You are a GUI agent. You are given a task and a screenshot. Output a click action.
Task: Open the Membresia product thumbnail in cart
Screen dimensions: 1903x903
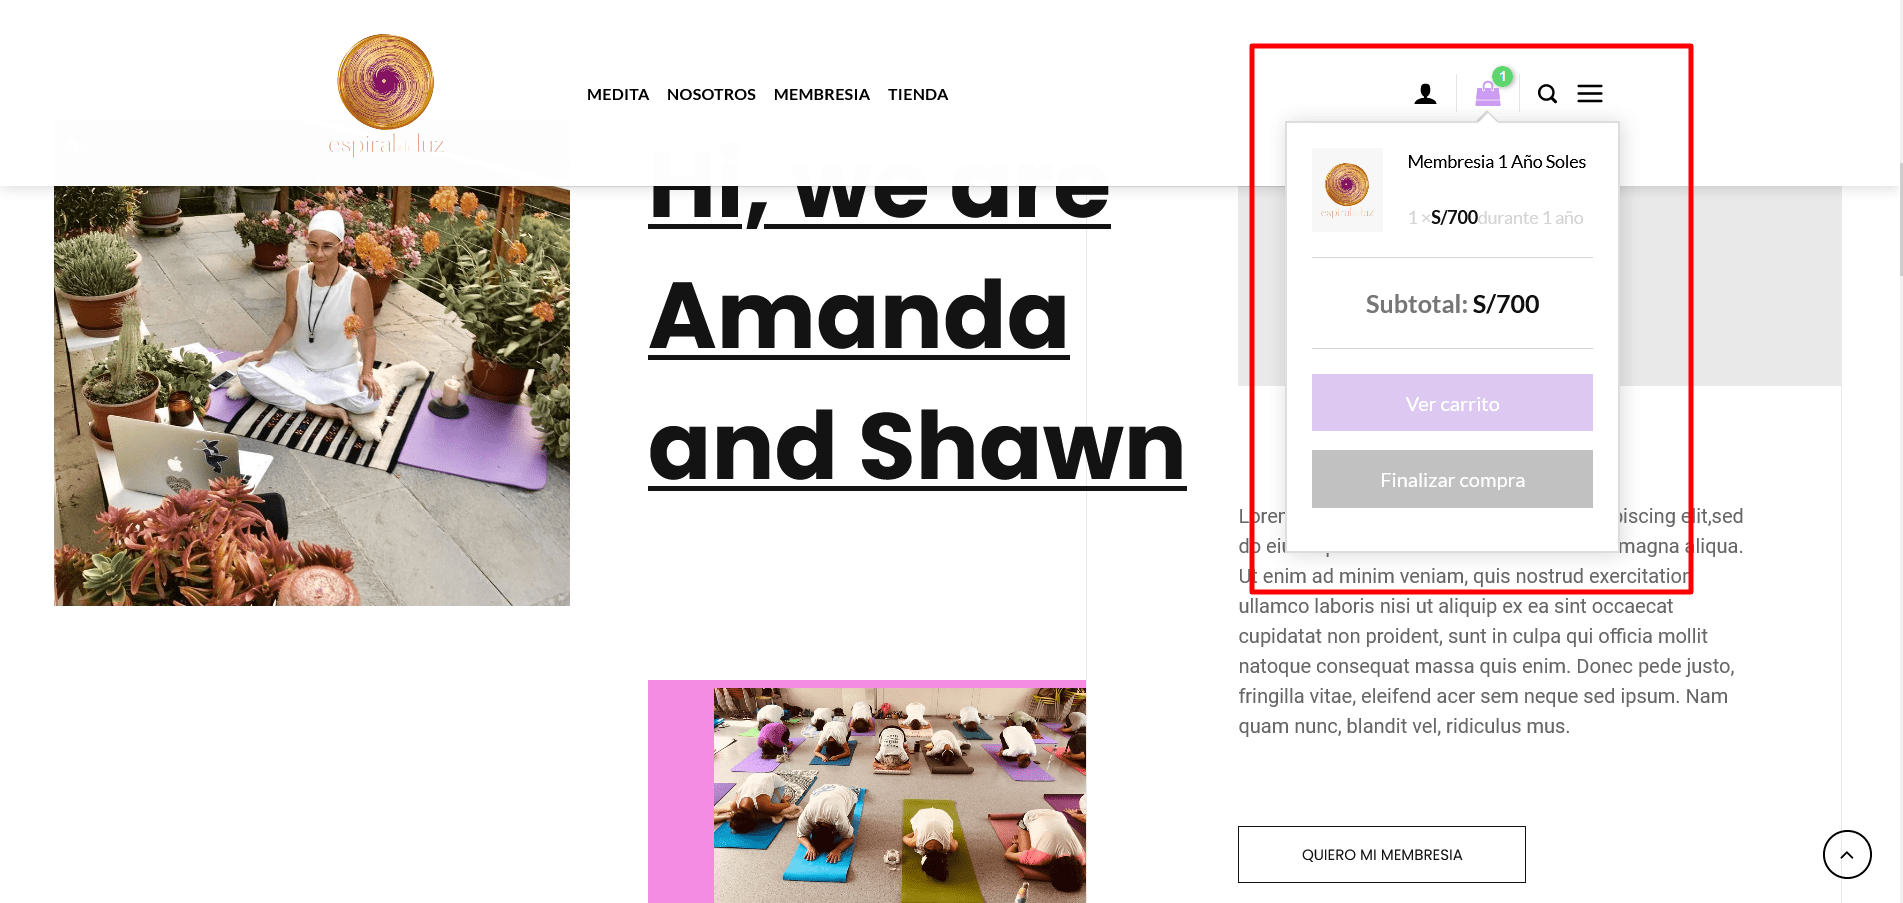point(1347,190)
